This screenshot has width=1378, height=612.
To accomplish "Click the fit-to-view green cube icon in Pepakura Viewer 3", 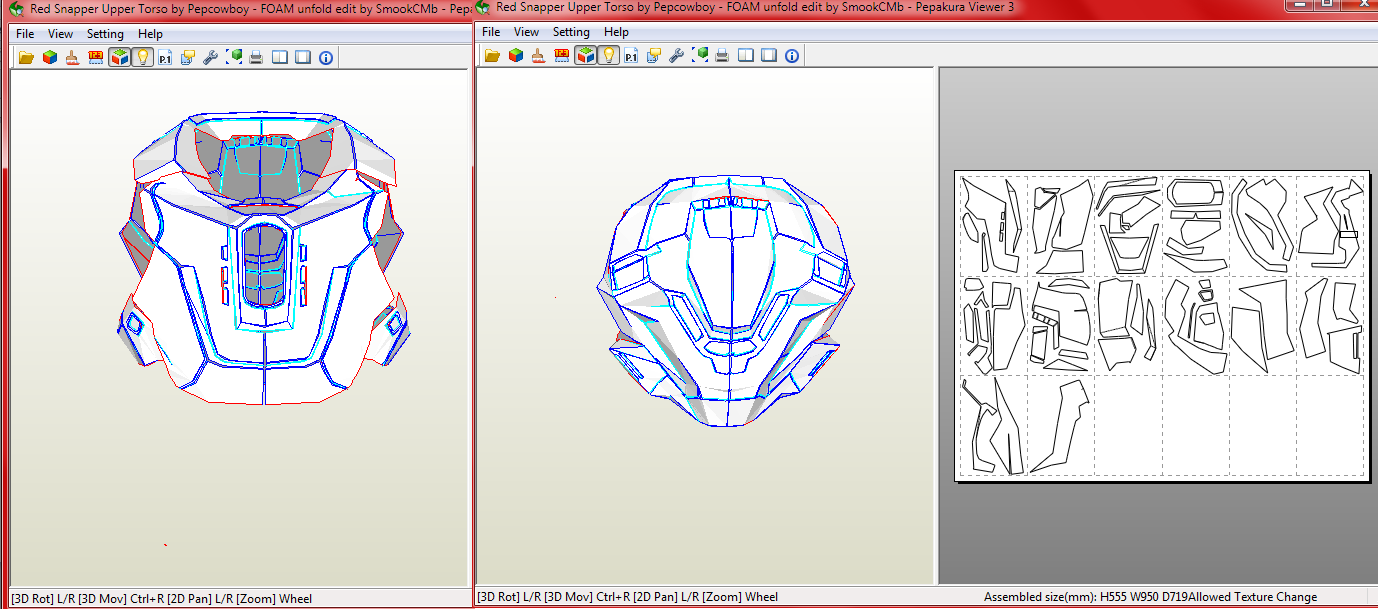I will point(700,55).
